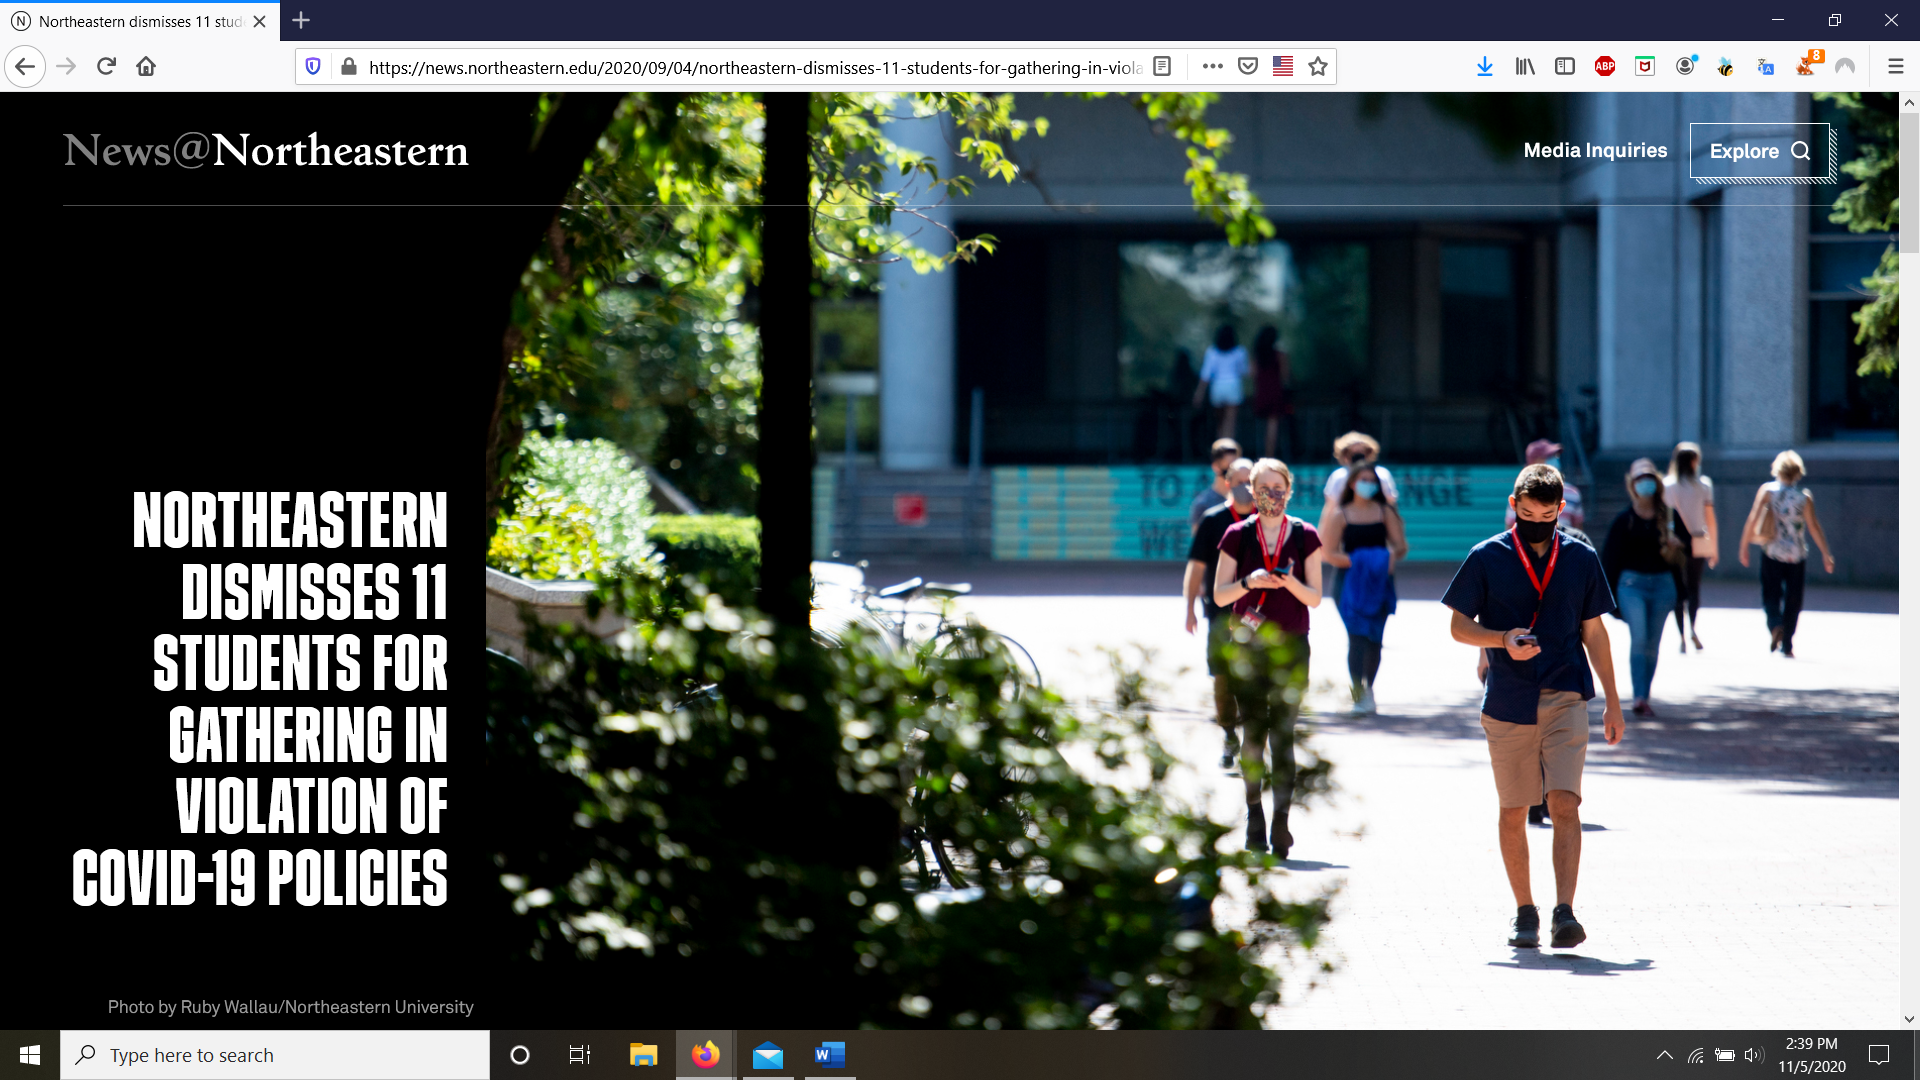The width and height of the screenshot is (1920, 1080).
Task: Click the Adblock Plus extension icon
Action: [1605, 67]
